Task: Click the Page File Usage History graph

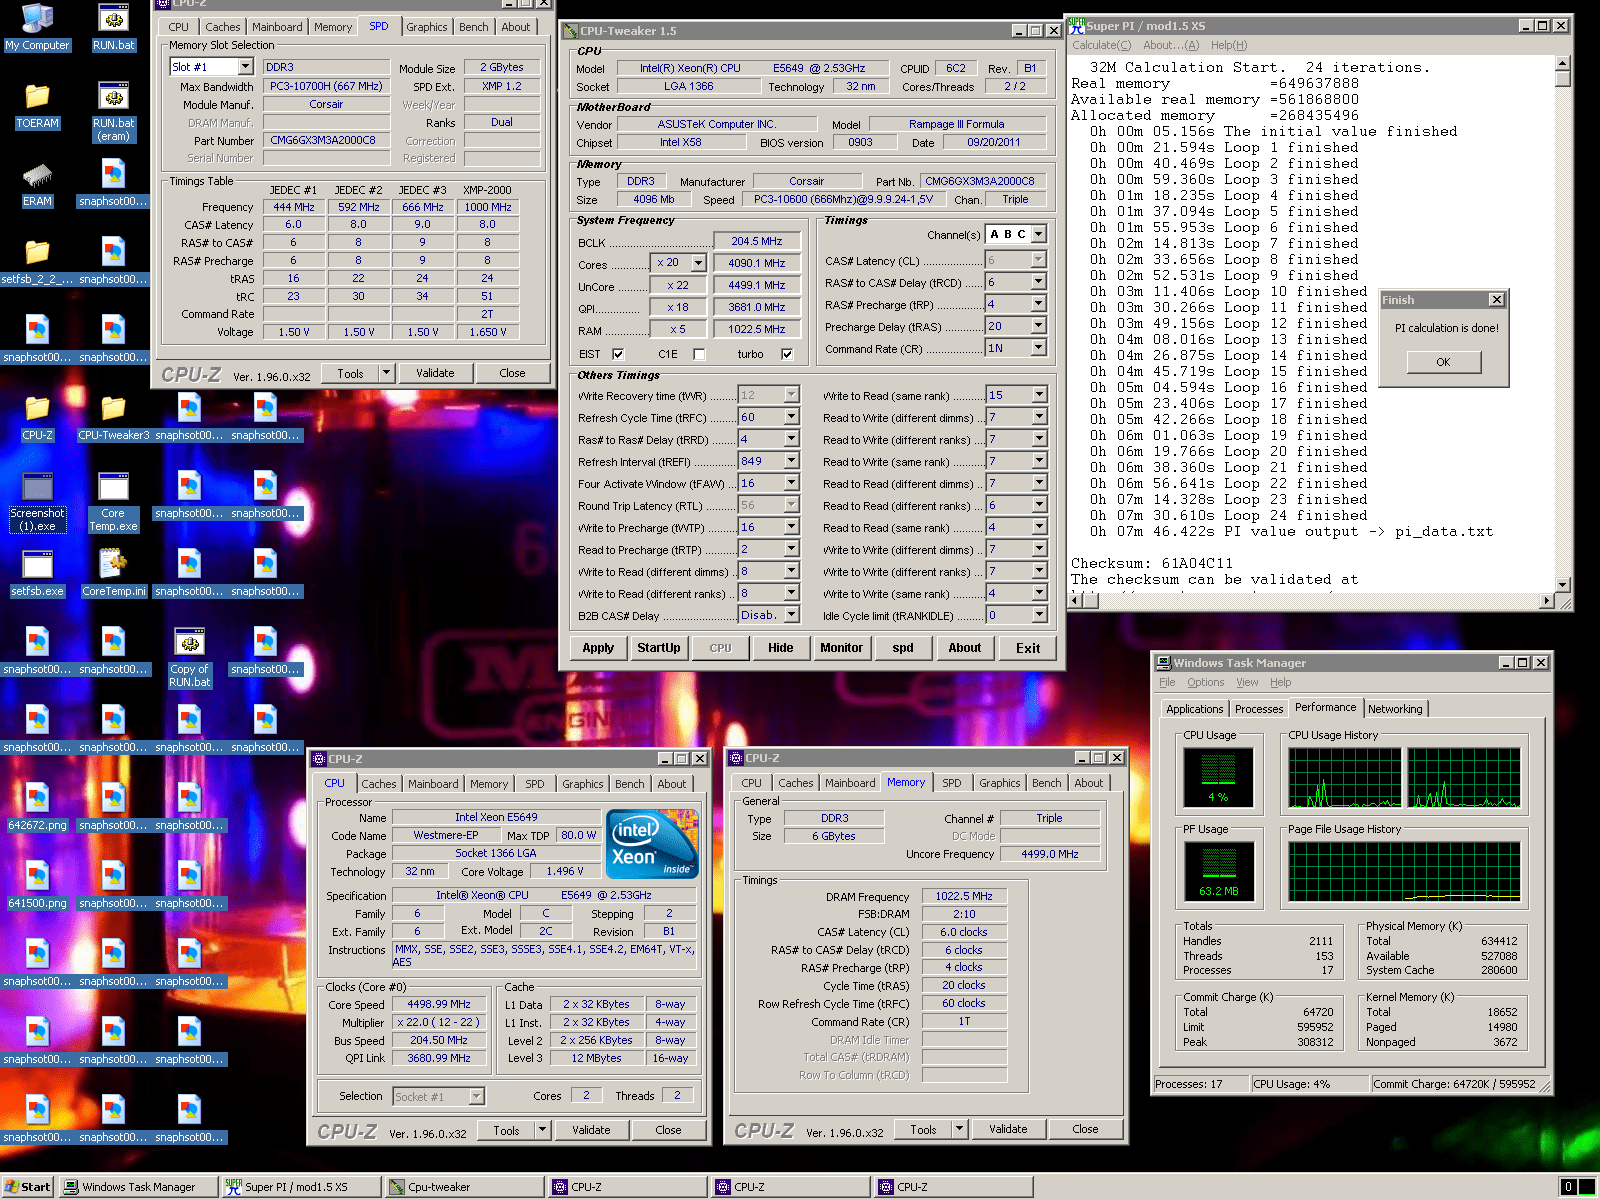Action: [1404, 870]
